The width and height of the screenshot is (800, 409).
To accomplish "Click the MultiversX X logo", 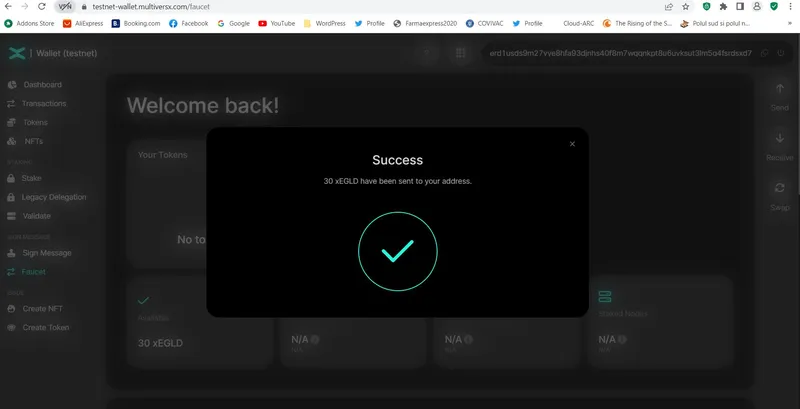I will (x=17, y=53).
